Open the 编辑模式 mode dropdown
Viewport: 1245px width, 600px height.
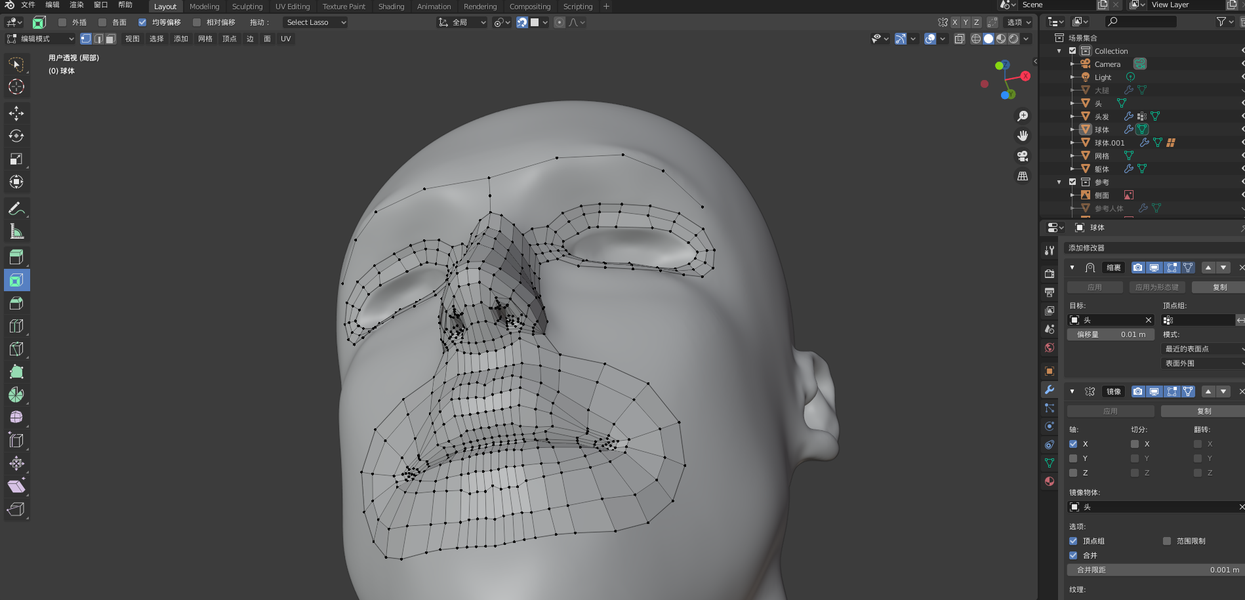point(40,39)
